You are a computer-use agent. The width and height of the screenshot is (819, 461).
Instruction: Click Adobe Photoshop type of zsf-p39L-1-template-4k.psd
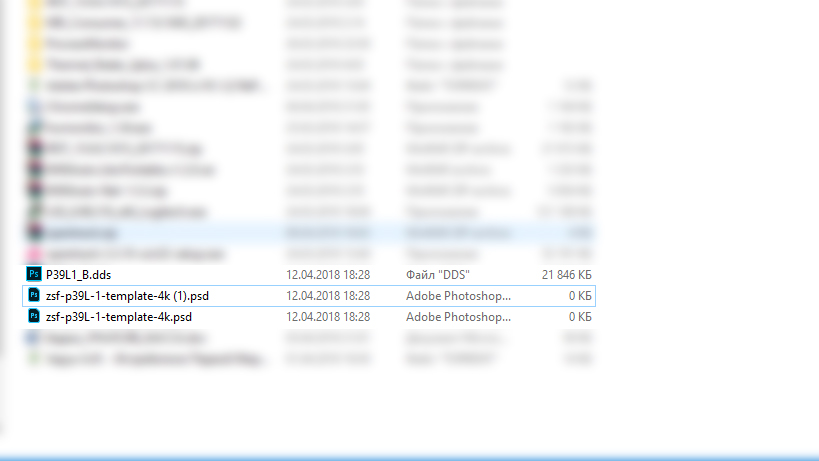459,317
